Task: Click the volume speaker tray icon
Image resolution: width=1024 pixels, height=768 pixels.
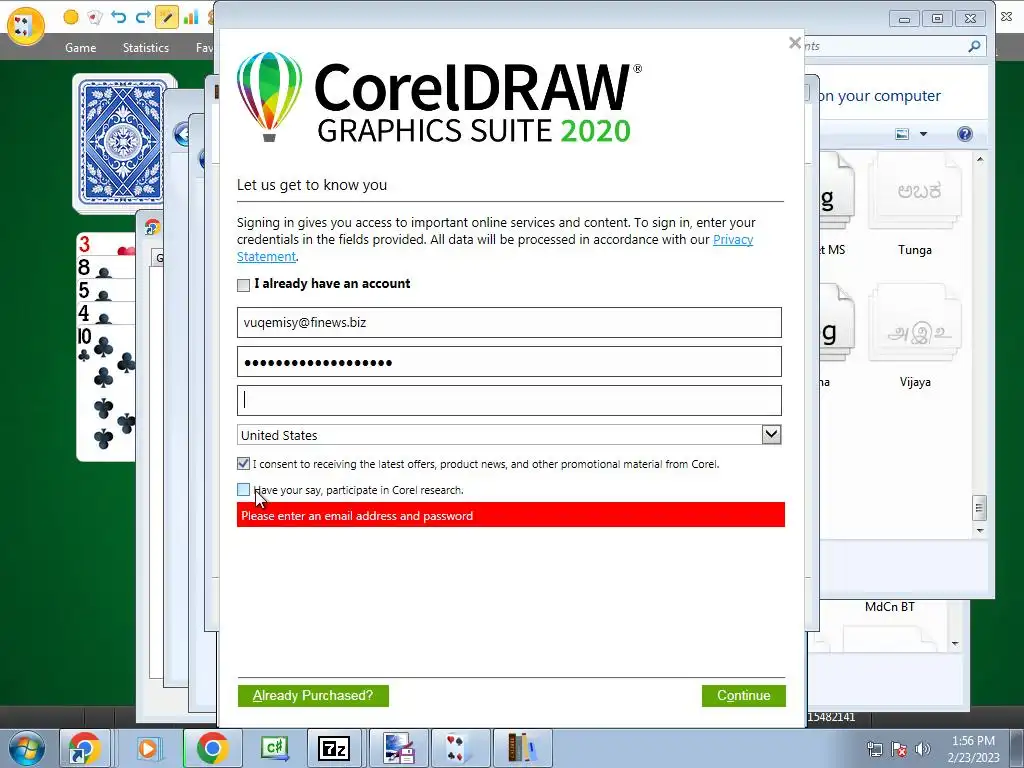Action: click(923, 749)
